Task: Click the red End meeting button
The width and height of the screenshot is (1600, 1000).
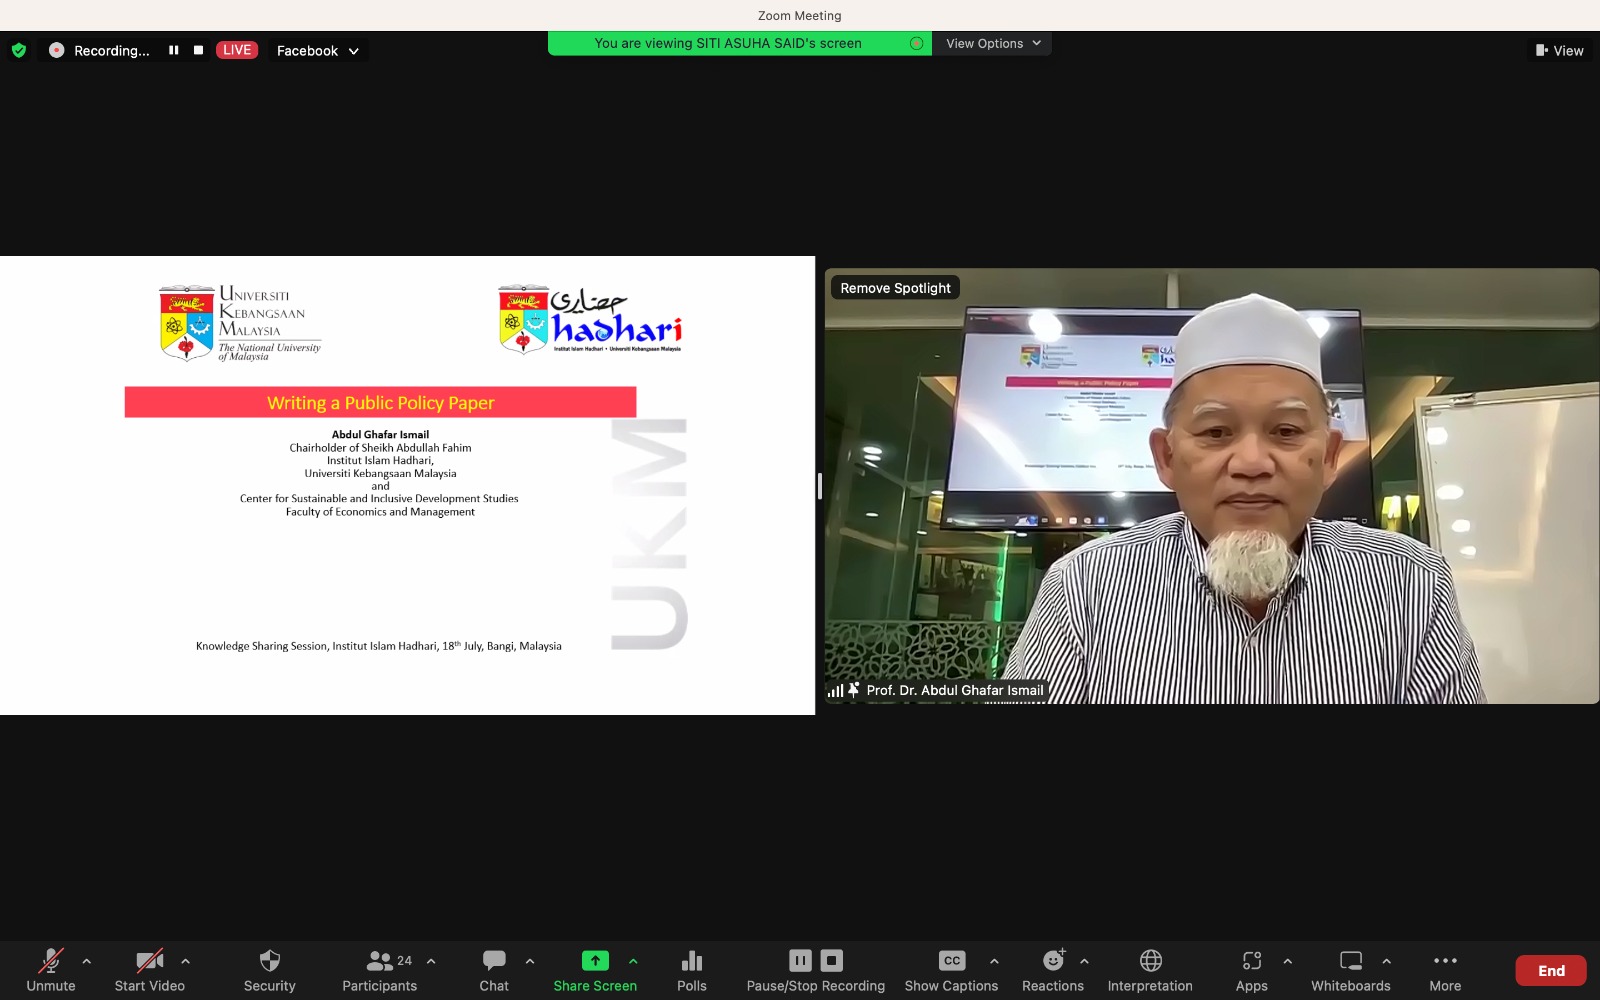Action: click(1550, 970)
